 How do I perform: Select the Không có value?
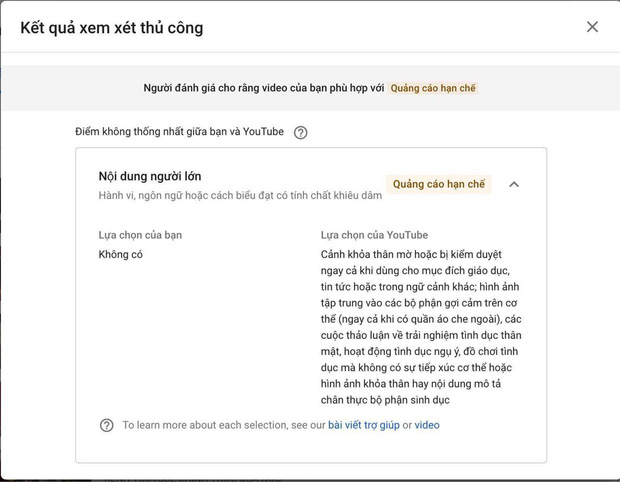point(121,255)
